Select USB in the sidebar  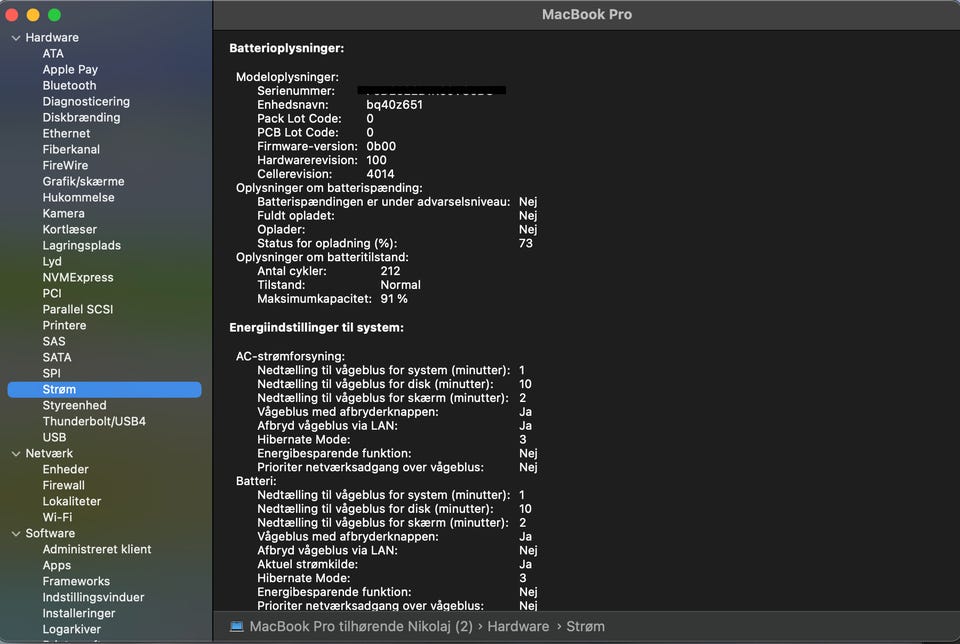click(x=54, y=437)
